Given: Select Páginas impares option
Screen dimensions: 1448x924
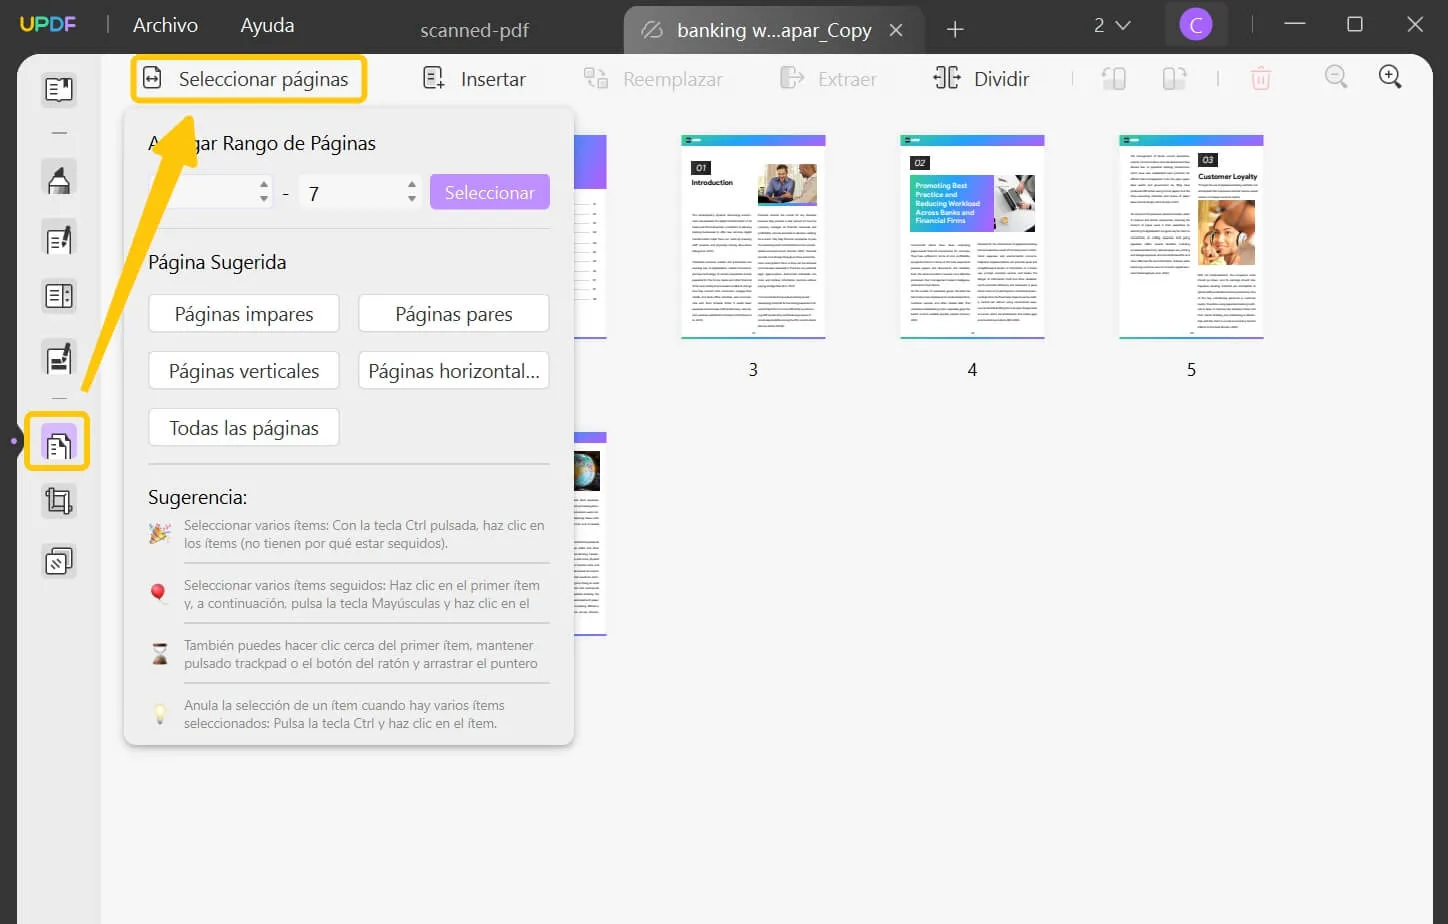Looking at the screenshot, I should coord(244,313).
